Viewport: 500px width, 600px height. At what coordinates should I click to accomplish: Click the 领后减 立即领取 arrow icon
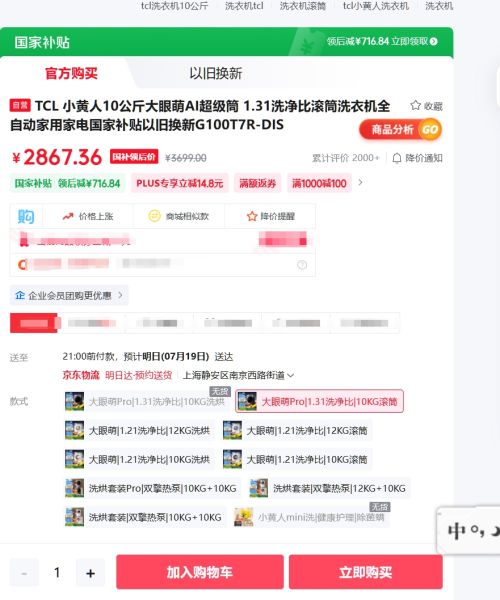click(433, 41)
